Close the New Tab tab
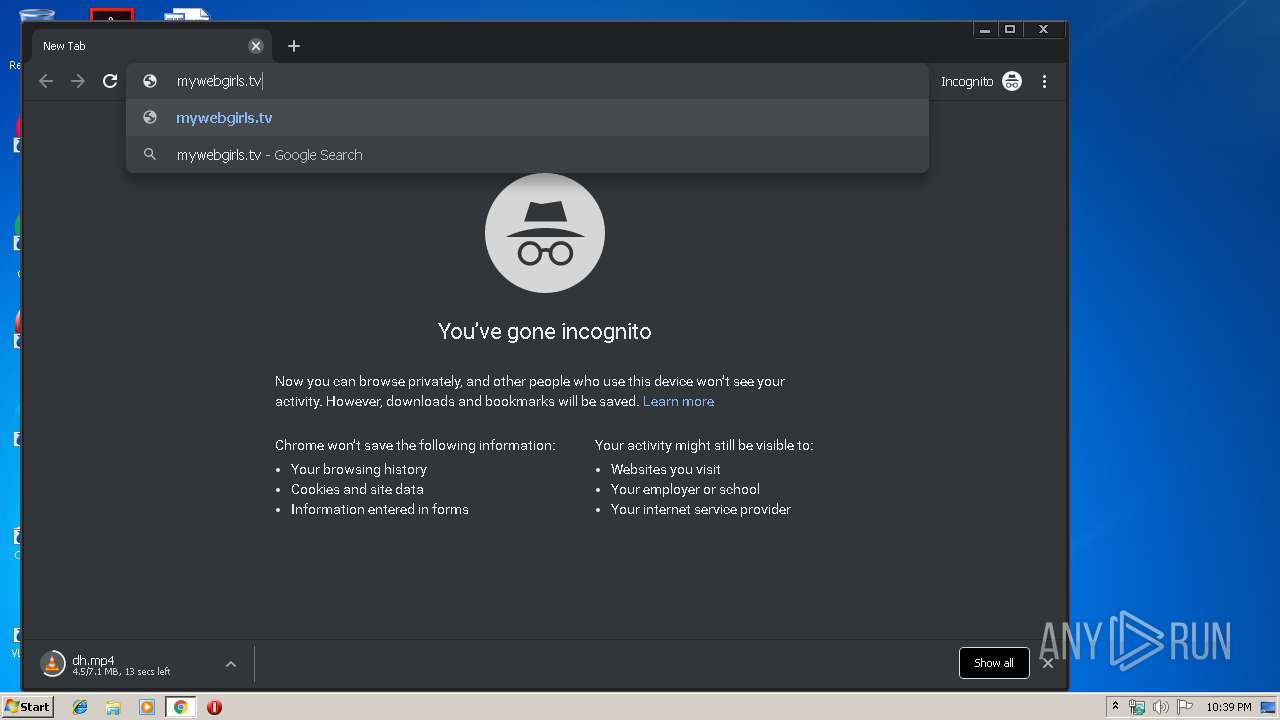The height and width of the screenshot is (720, 1280). 256,46
